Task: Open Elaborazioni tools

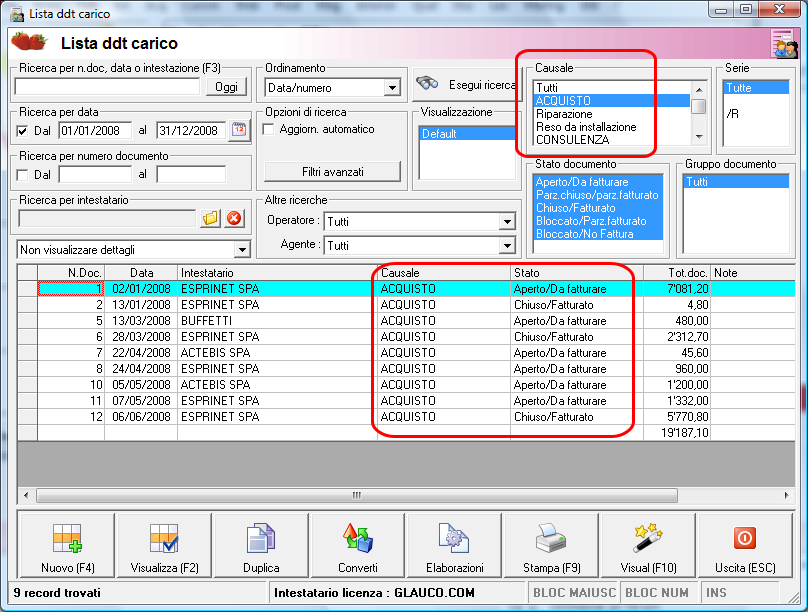Action: [454, 545]
